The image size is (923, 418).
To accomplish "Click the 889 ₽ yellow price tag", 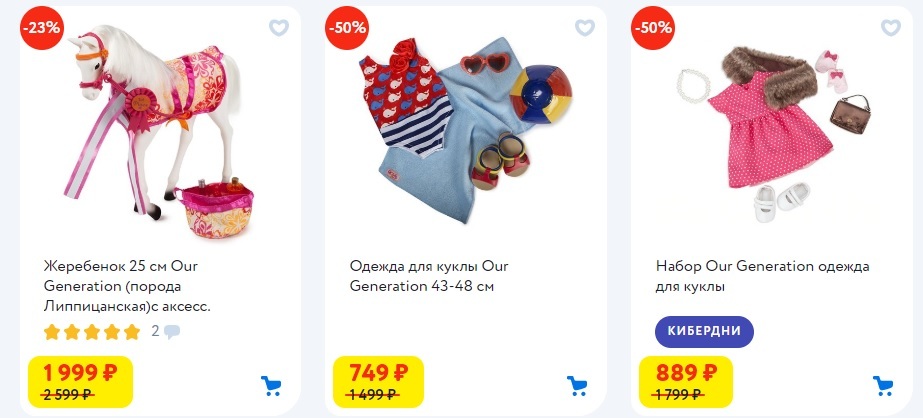I will [x=686, y=381].
